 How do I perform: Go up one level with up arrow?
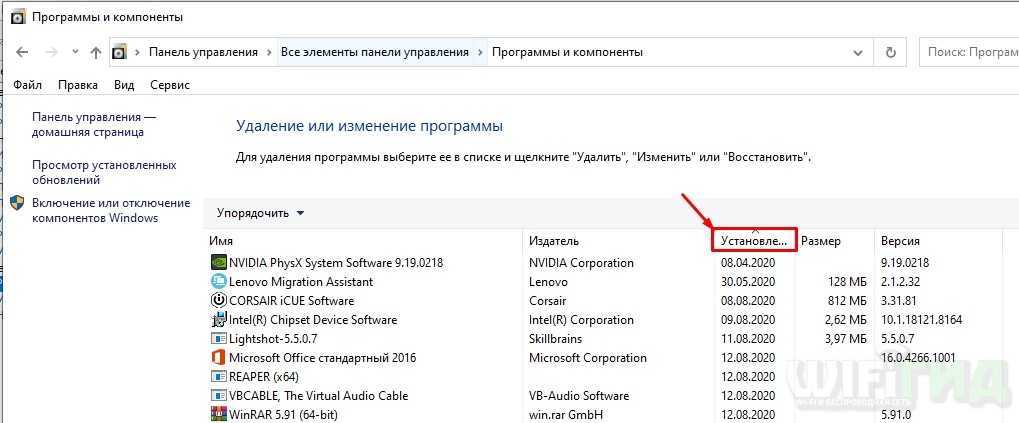click(x=96, y=52)
